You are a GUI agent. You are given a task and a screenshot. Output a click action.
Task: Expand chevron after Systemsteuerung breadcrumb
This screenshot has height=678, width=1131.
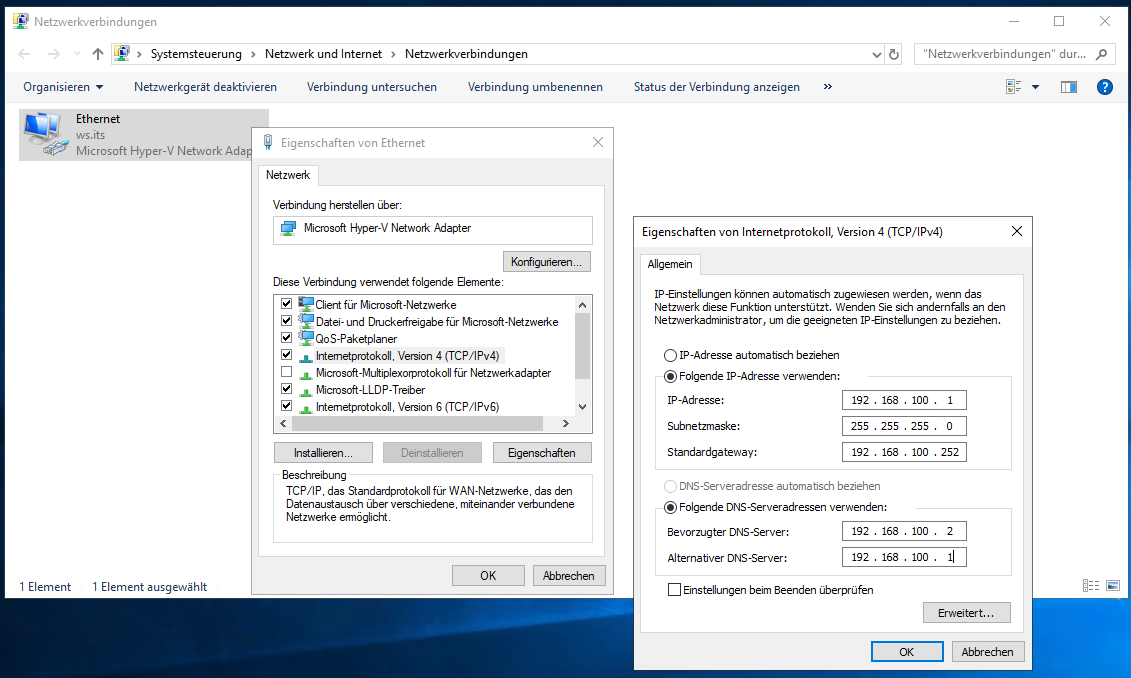[253, 54]
